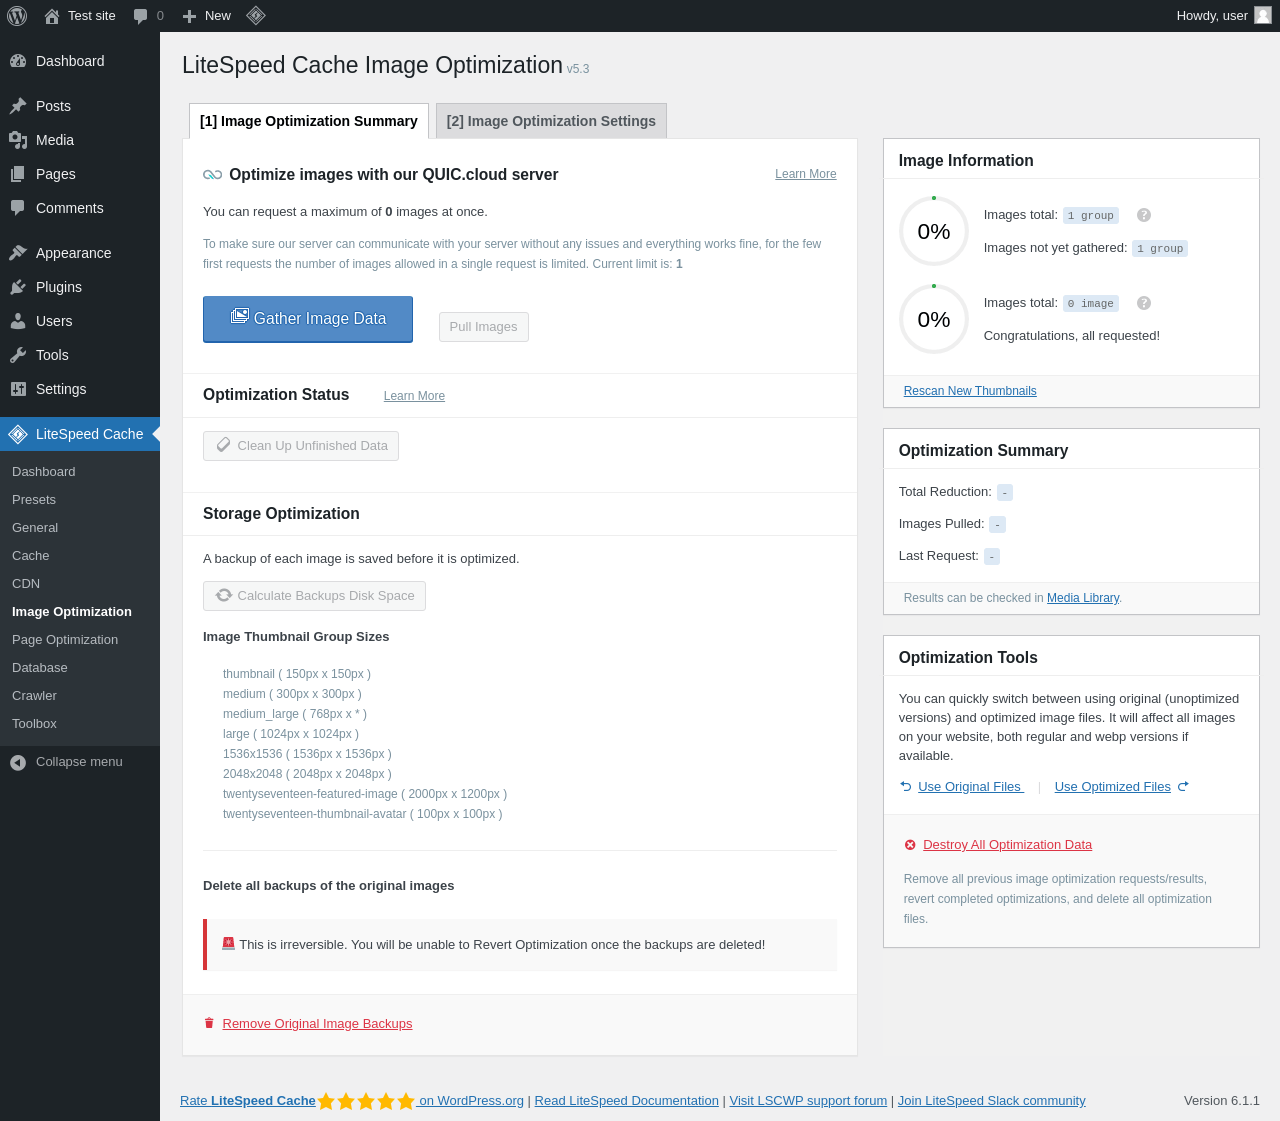Click the LiteSpeed Cache sidebar logo icon

[18, 434]
